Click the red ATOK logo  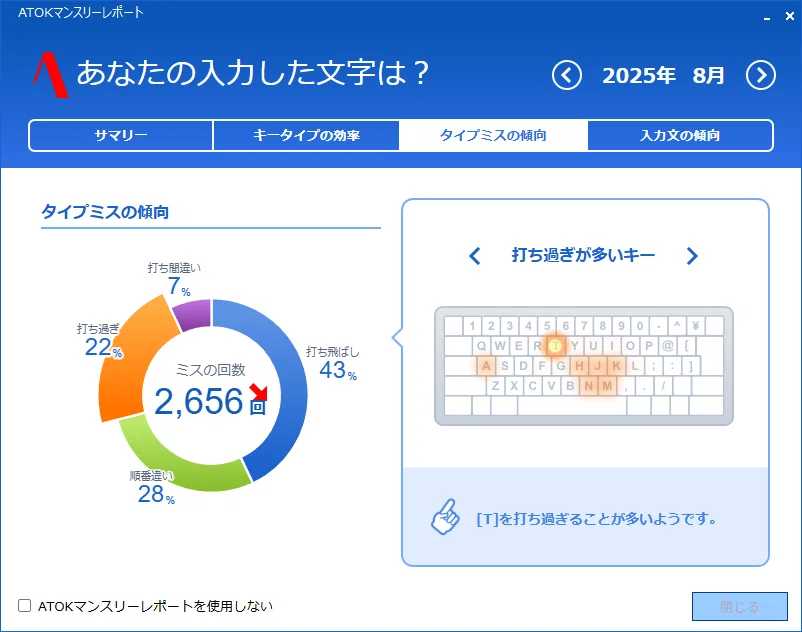(51, 75)
